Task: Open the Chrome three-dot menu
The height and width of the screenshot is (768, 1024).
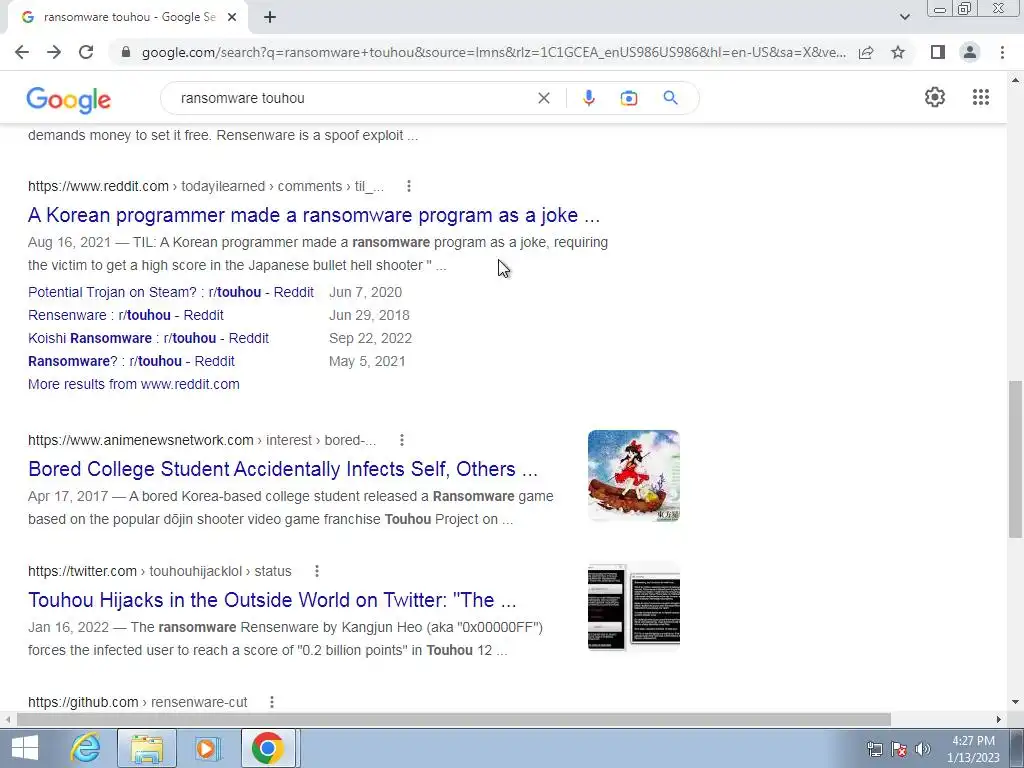Action: click(1002, 52)
